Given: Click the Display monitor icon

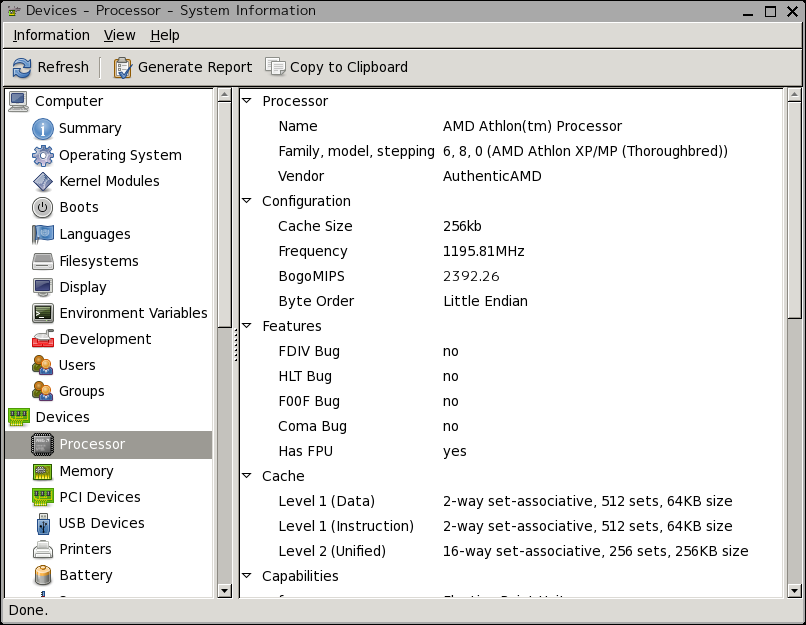Looking at the screenshot, I should (x=43, y=287).
